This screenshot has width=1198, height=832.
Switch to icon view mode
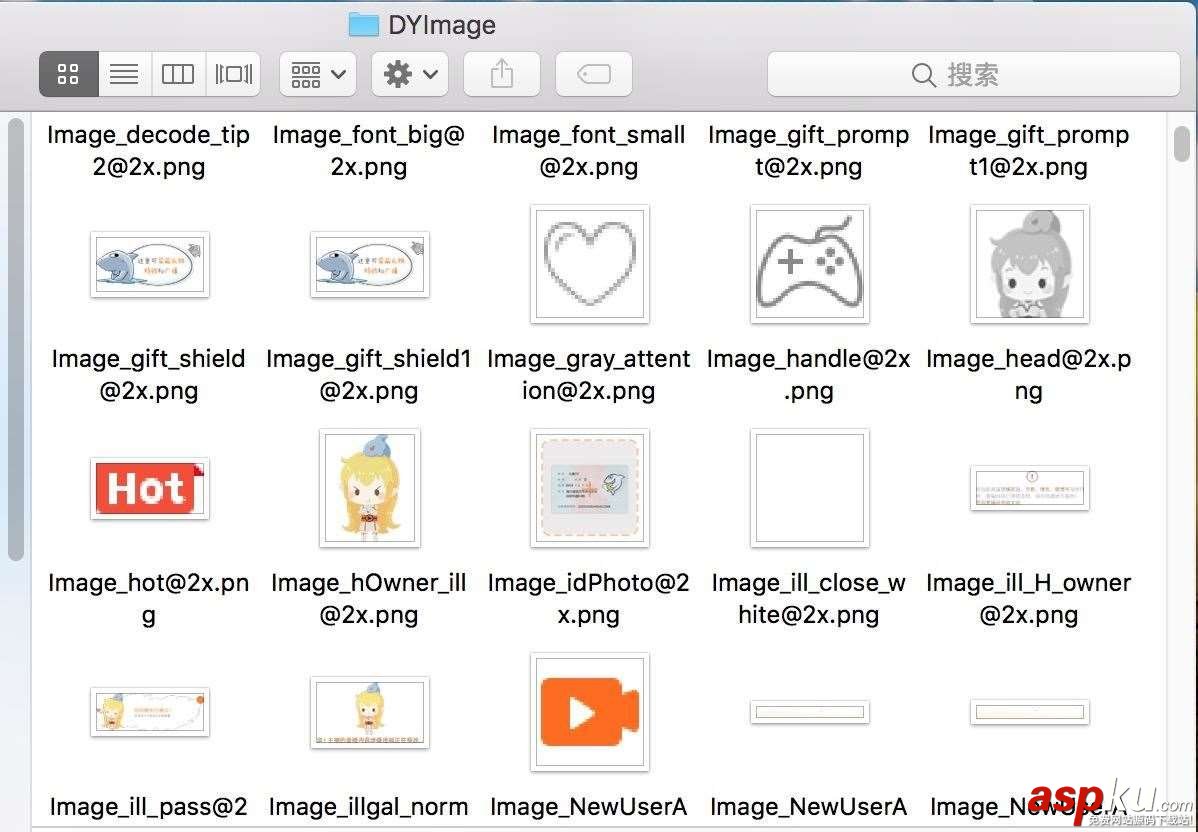tap(67, 73)
